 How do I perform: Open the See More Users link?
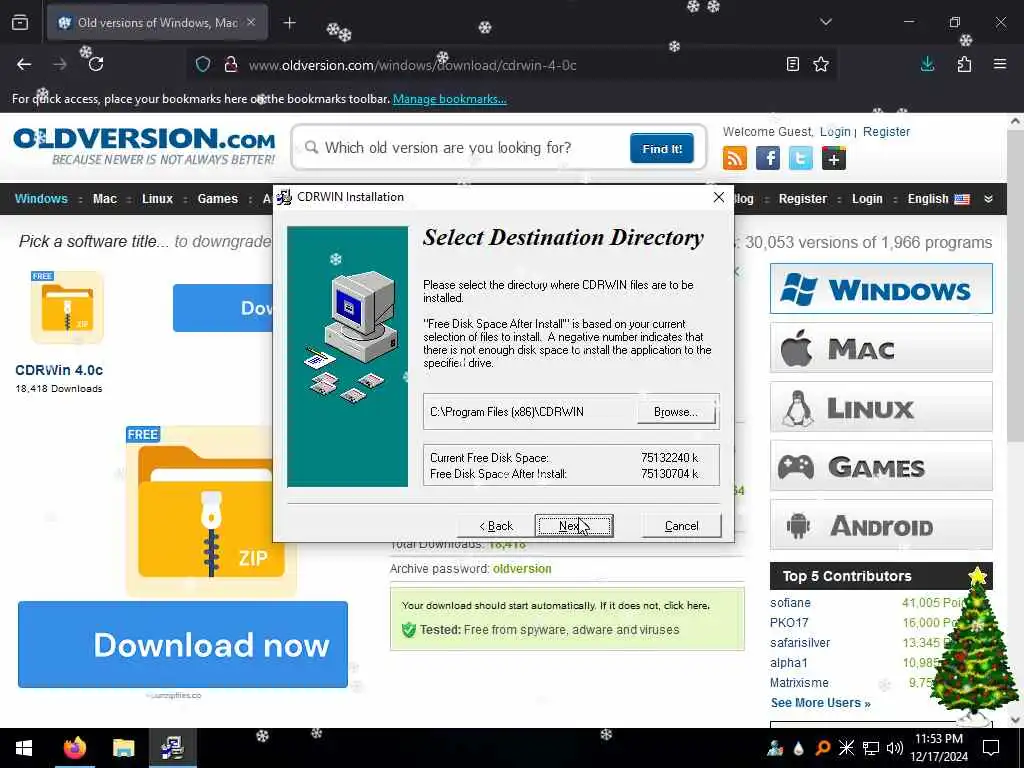(x=820, y=703)
